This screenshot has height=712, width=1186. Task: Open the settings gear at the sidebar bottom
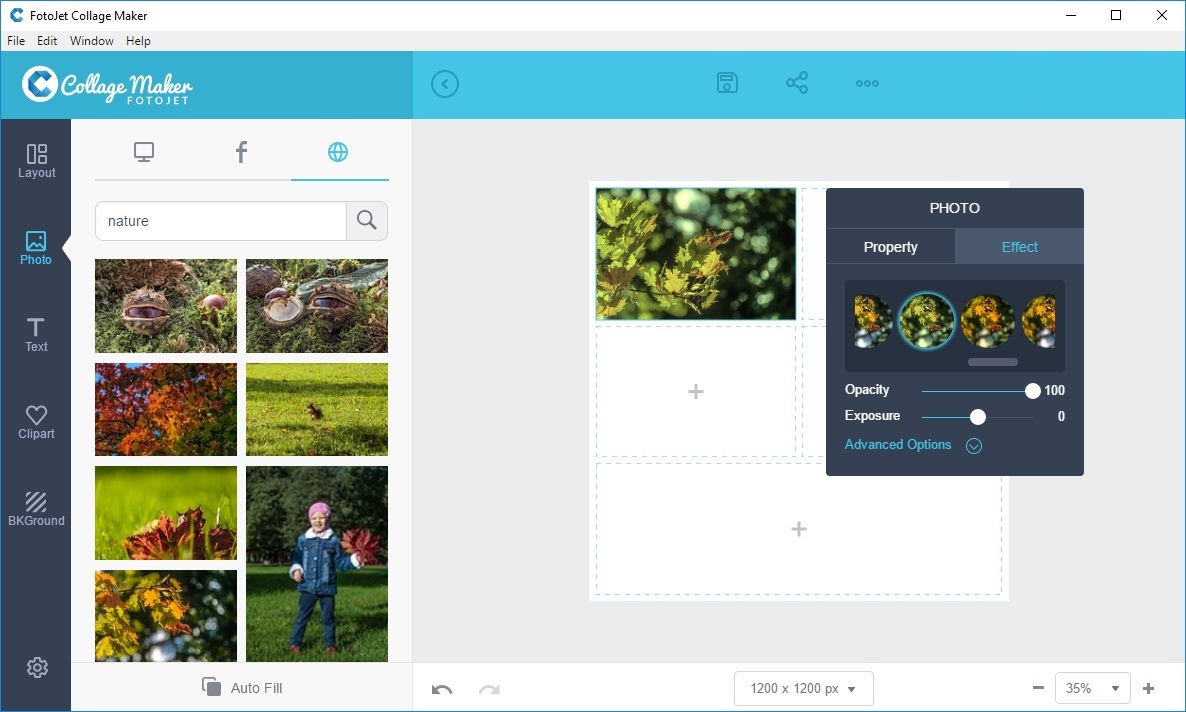[x=37, y=667]
